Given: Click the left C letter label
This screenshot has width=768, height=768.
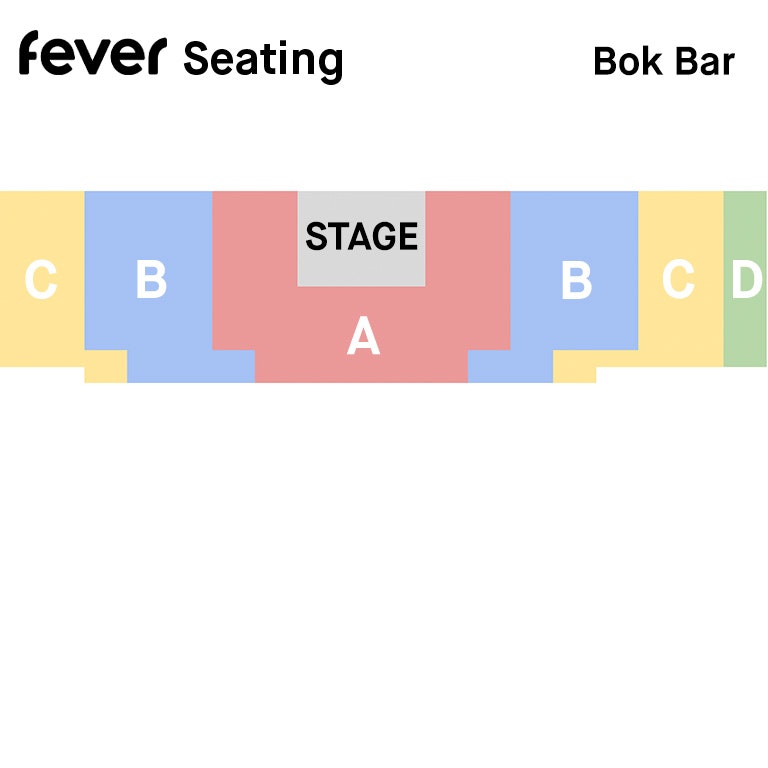Looking at the screenshot, I should click(40, 280).
